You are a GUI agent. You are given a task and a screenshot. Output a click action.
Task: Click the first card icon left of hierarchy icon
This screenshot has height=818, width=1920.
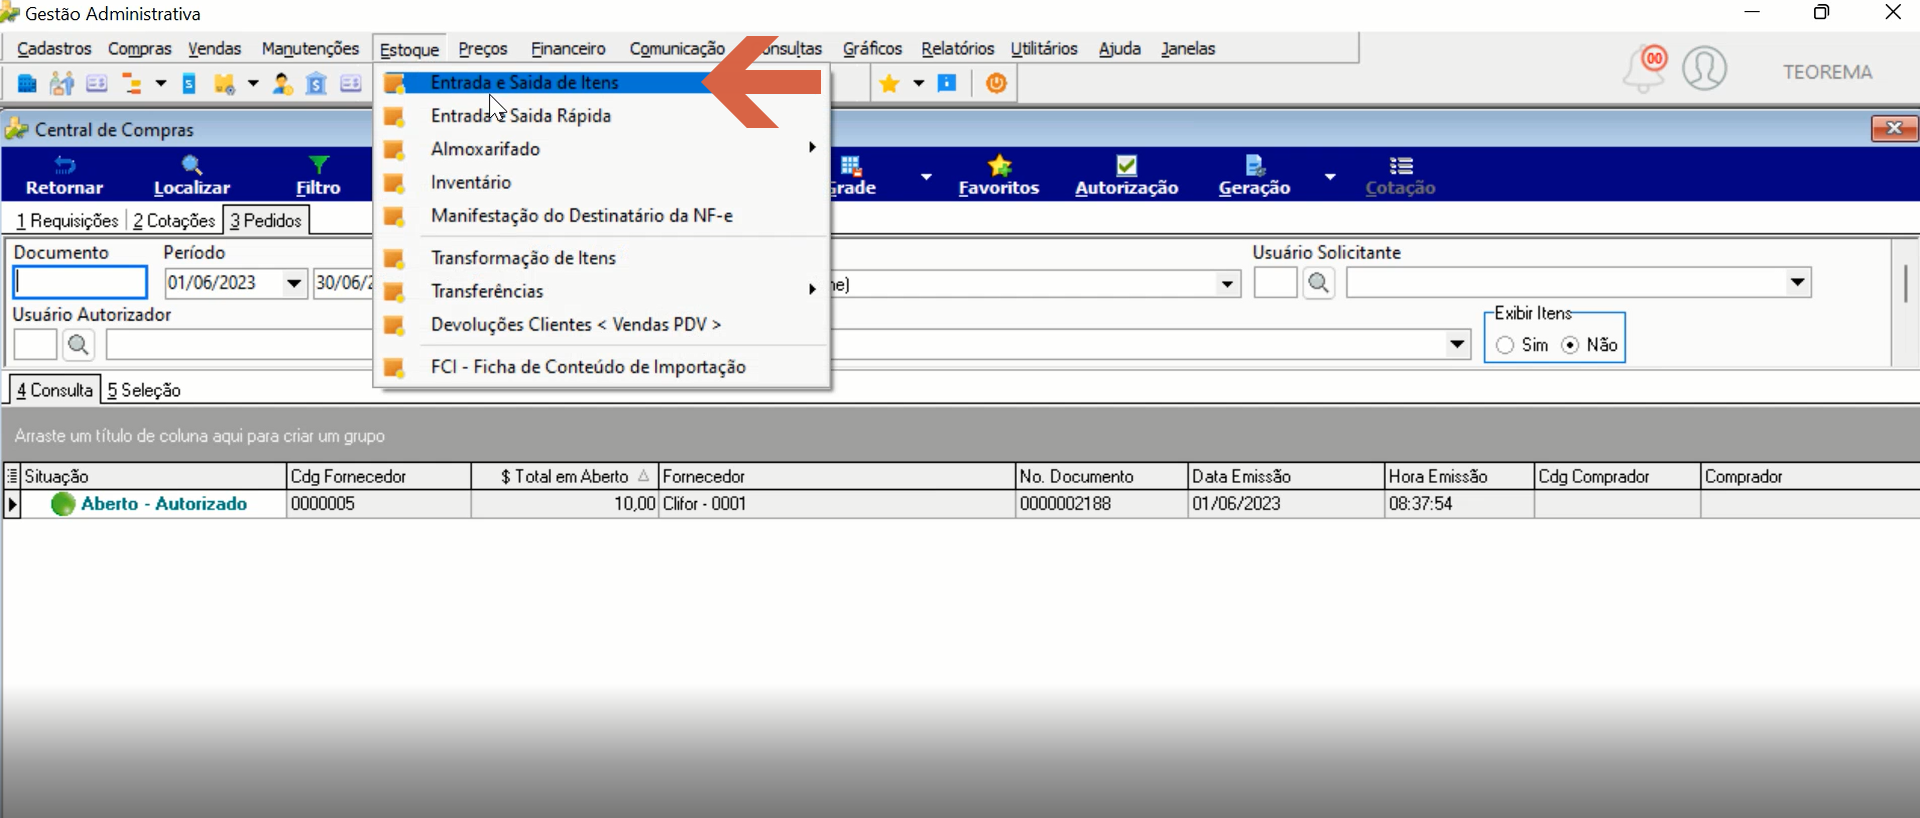point(96,84)
